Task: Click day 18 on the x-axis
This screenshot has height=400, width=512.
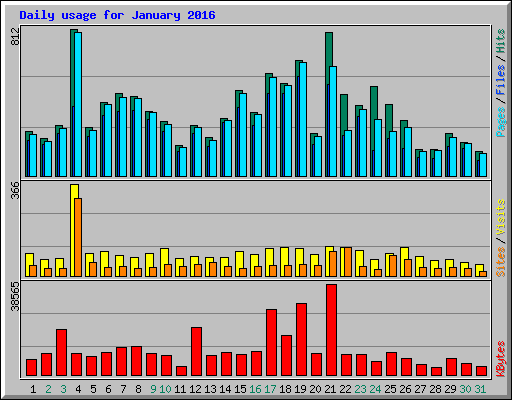Action: pyautogui.click(x=285, y=389)
